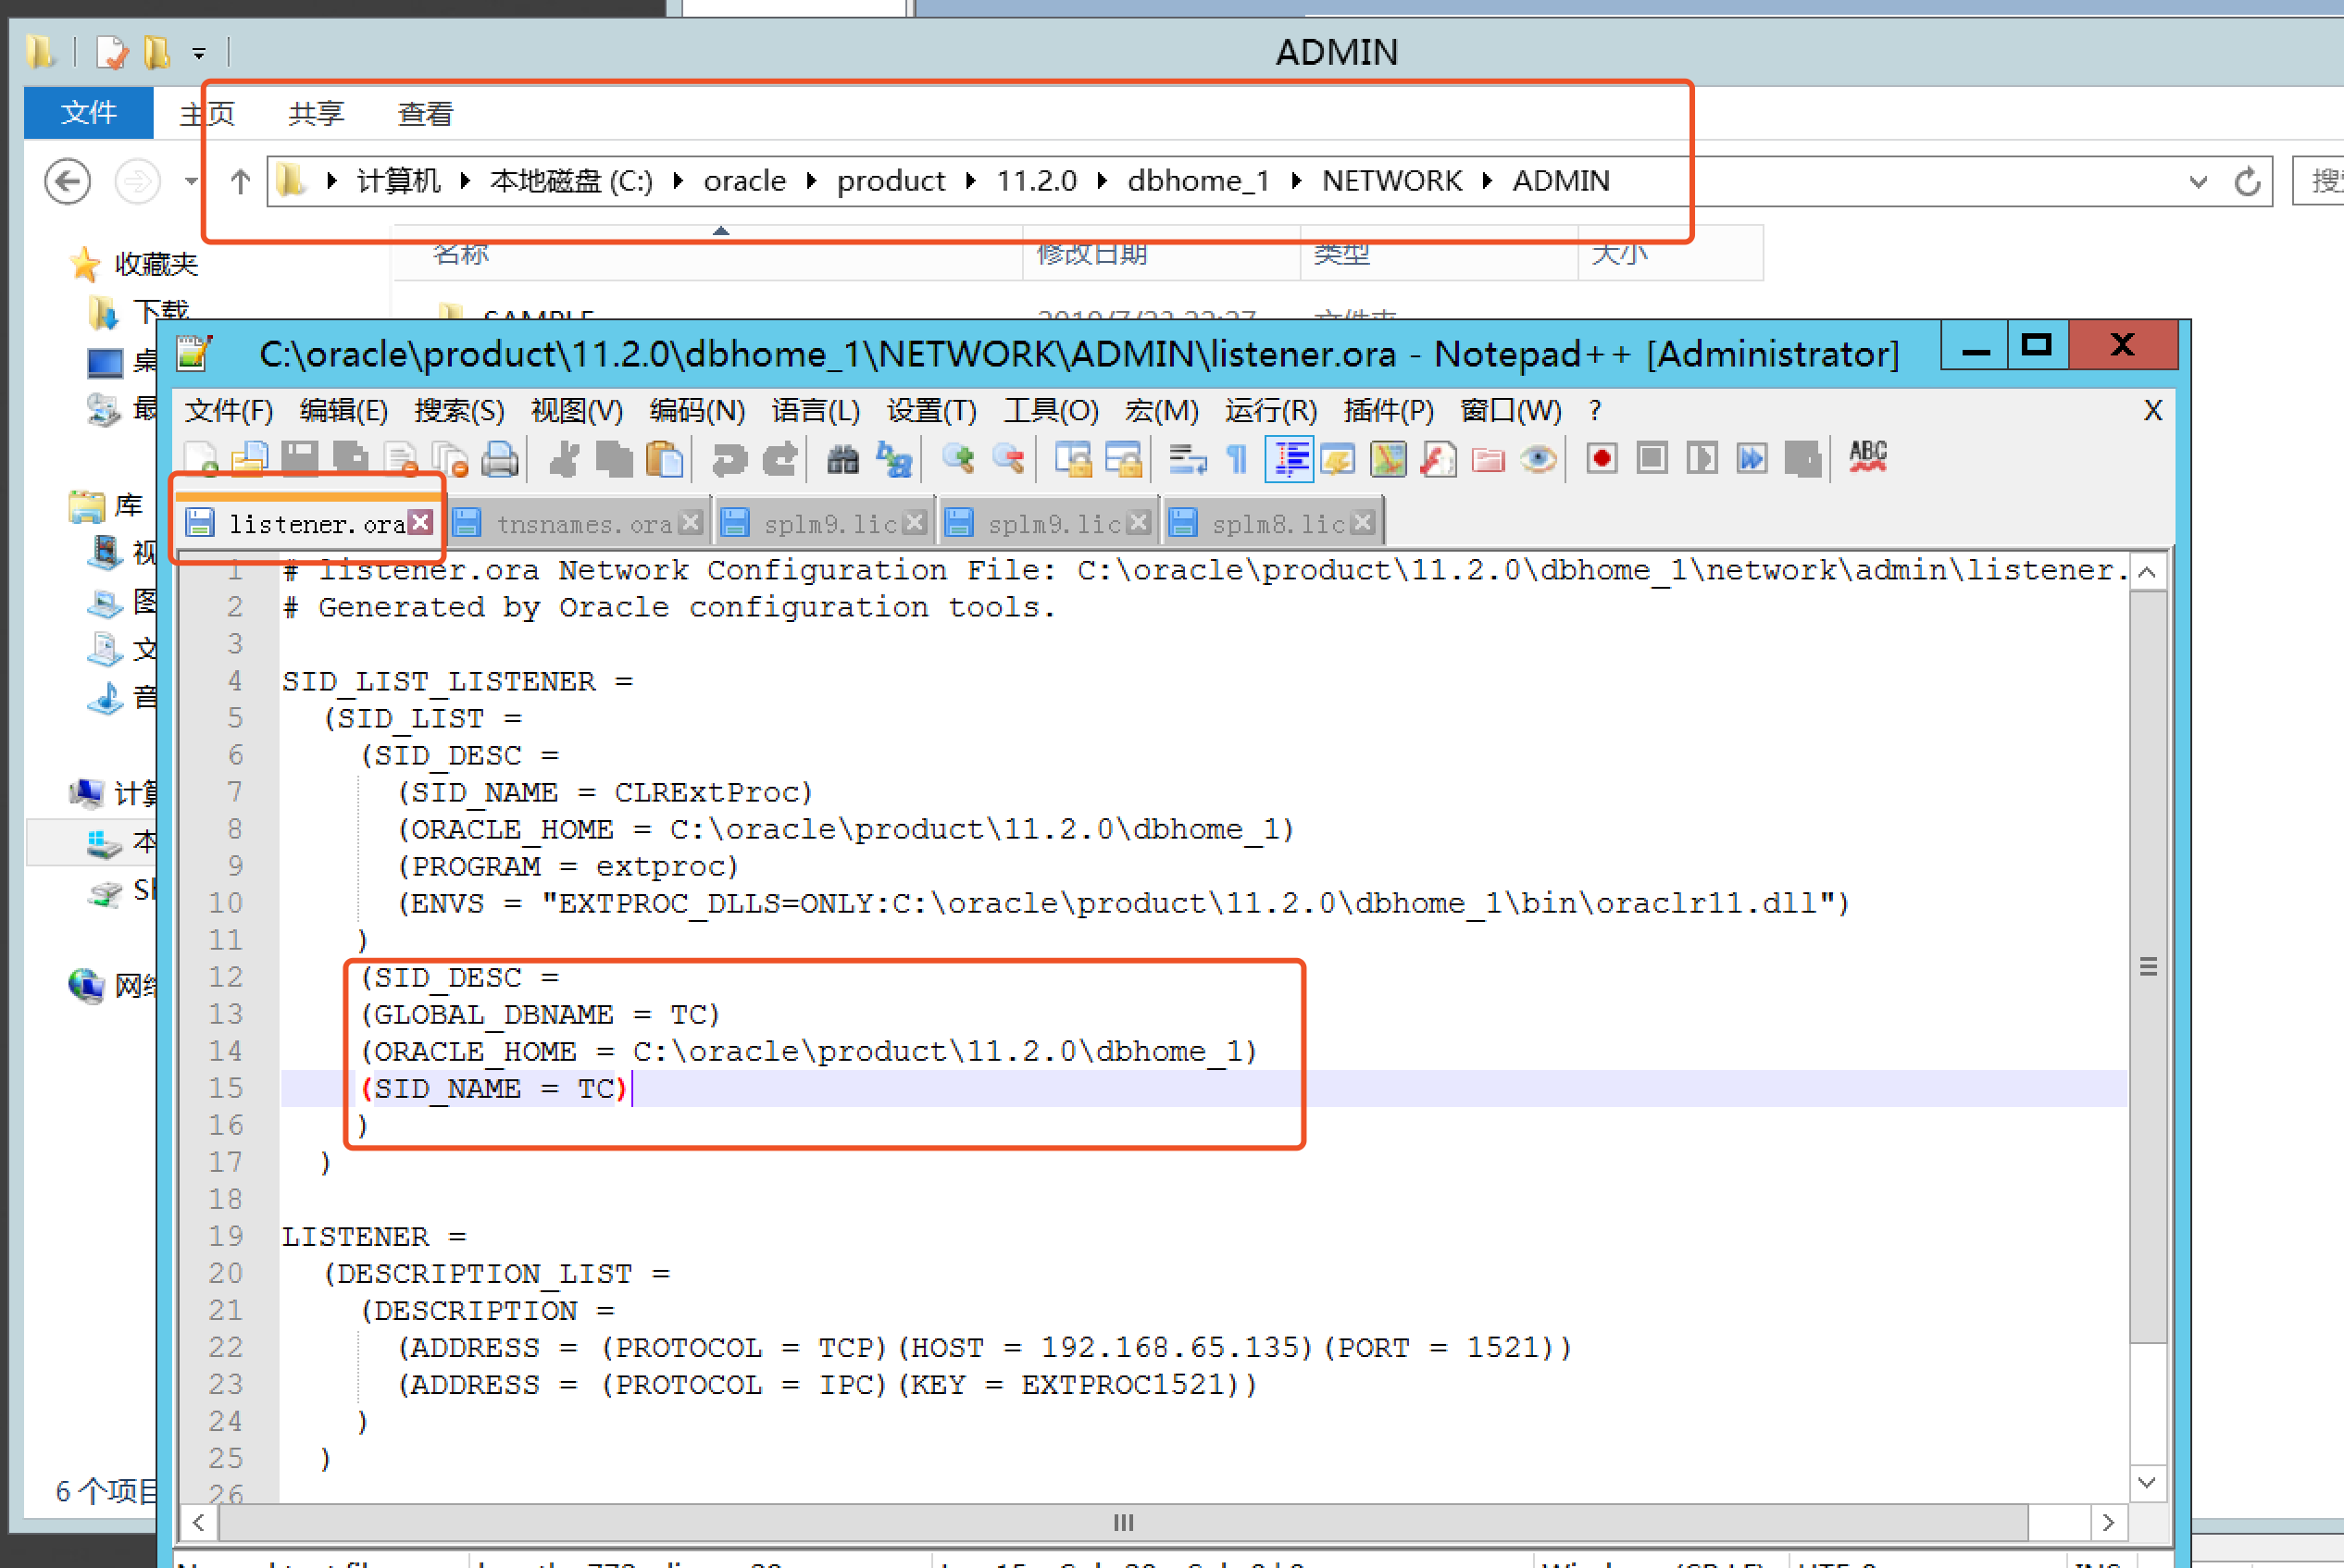Run the spell check ABC icon
This screenshot has width=2344, height=1568.
tap(1866, 458)
